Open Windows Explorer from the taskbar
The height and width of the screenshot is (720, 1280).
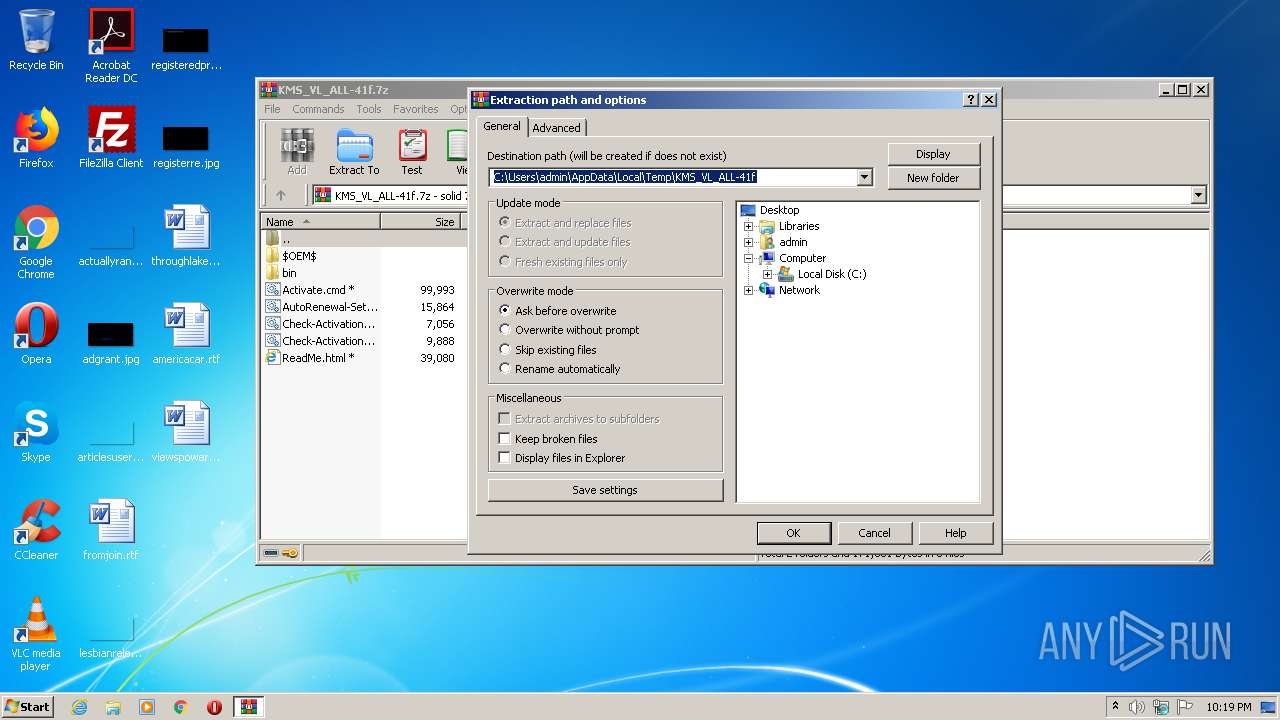pos(113,707)
